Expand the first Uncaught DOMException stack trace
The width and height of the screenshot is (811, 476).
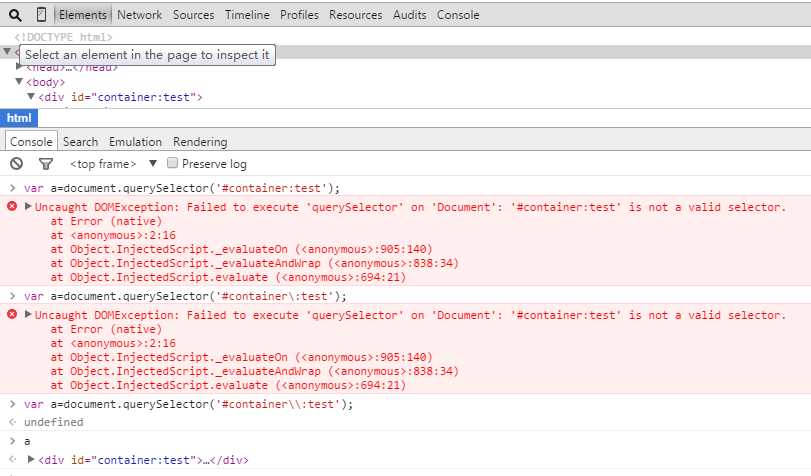pos(28,206)
